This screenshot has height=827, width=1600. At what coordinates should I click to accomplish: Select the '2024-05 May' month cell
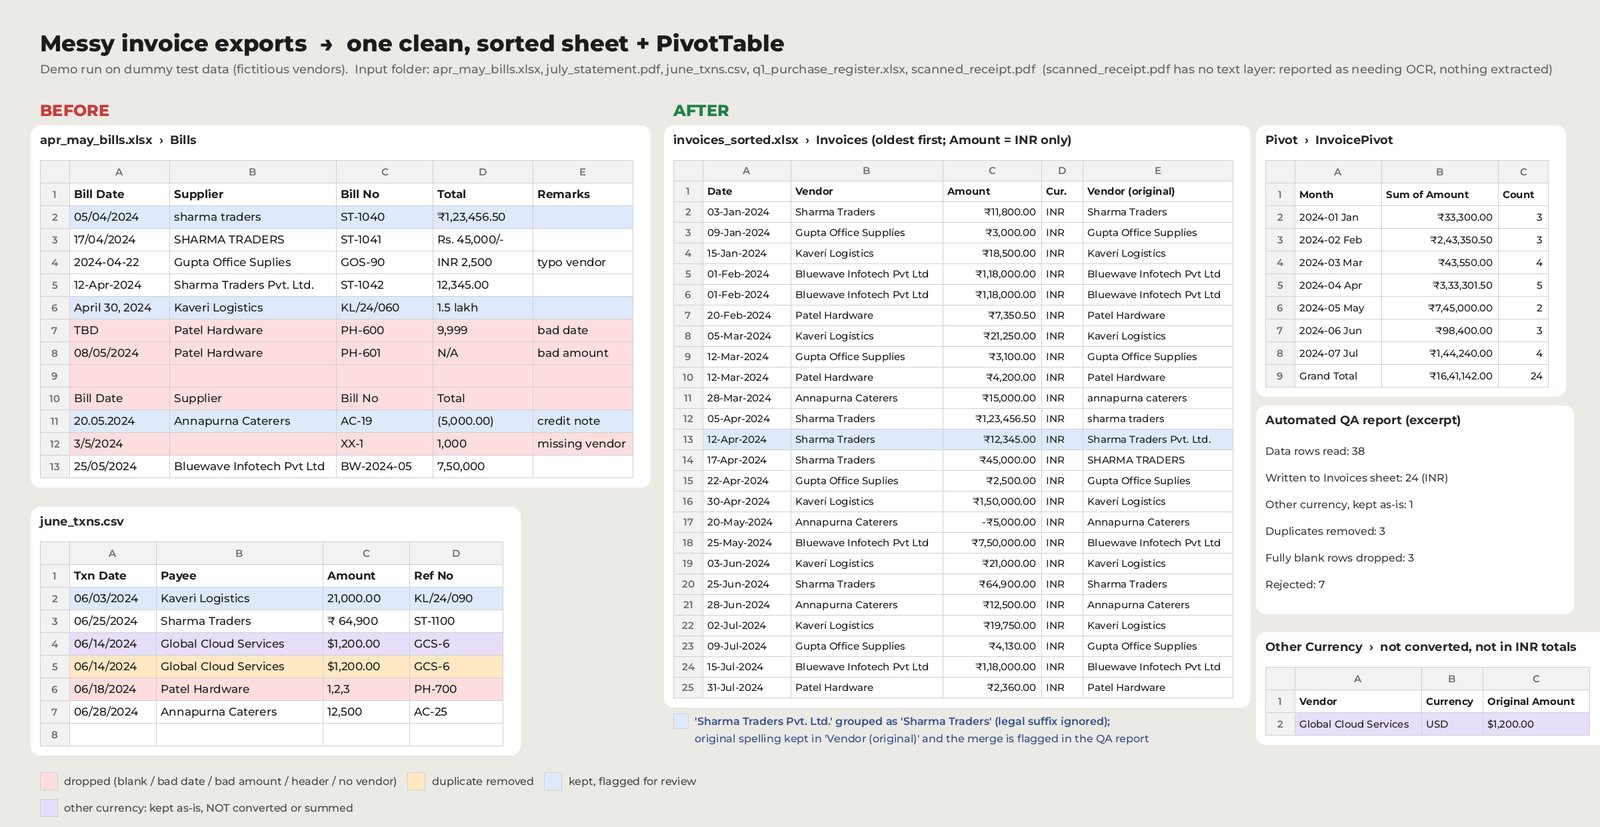pyautogui.click(x=1338, y=308)
